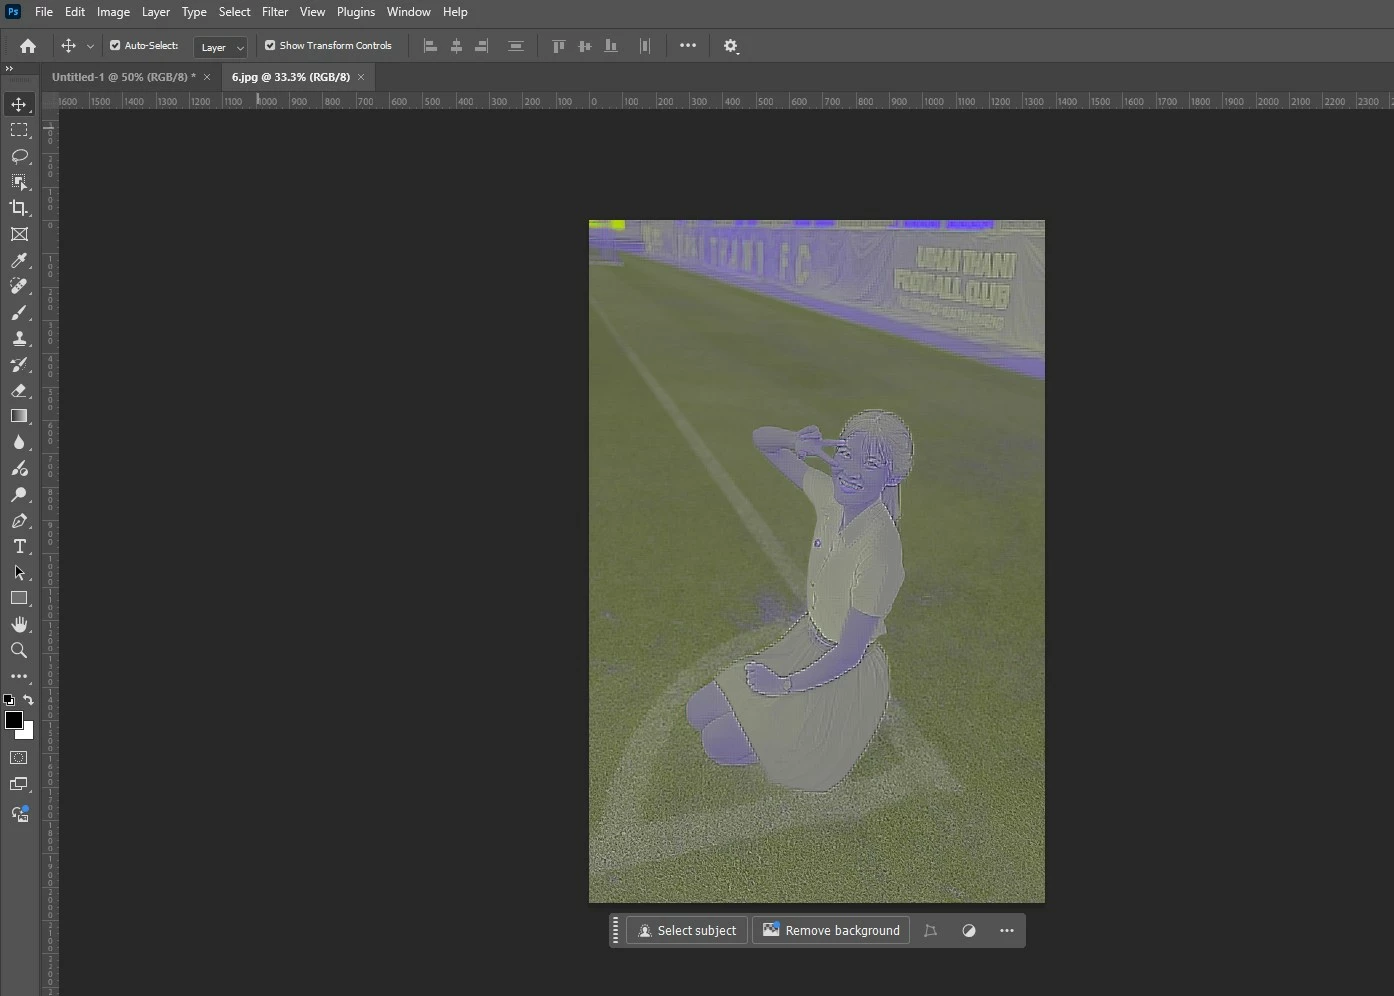The height and width of the screenshot is (996, 1394).
Task: Align horizontal centers in options bar
Action: tap(456, 46)
